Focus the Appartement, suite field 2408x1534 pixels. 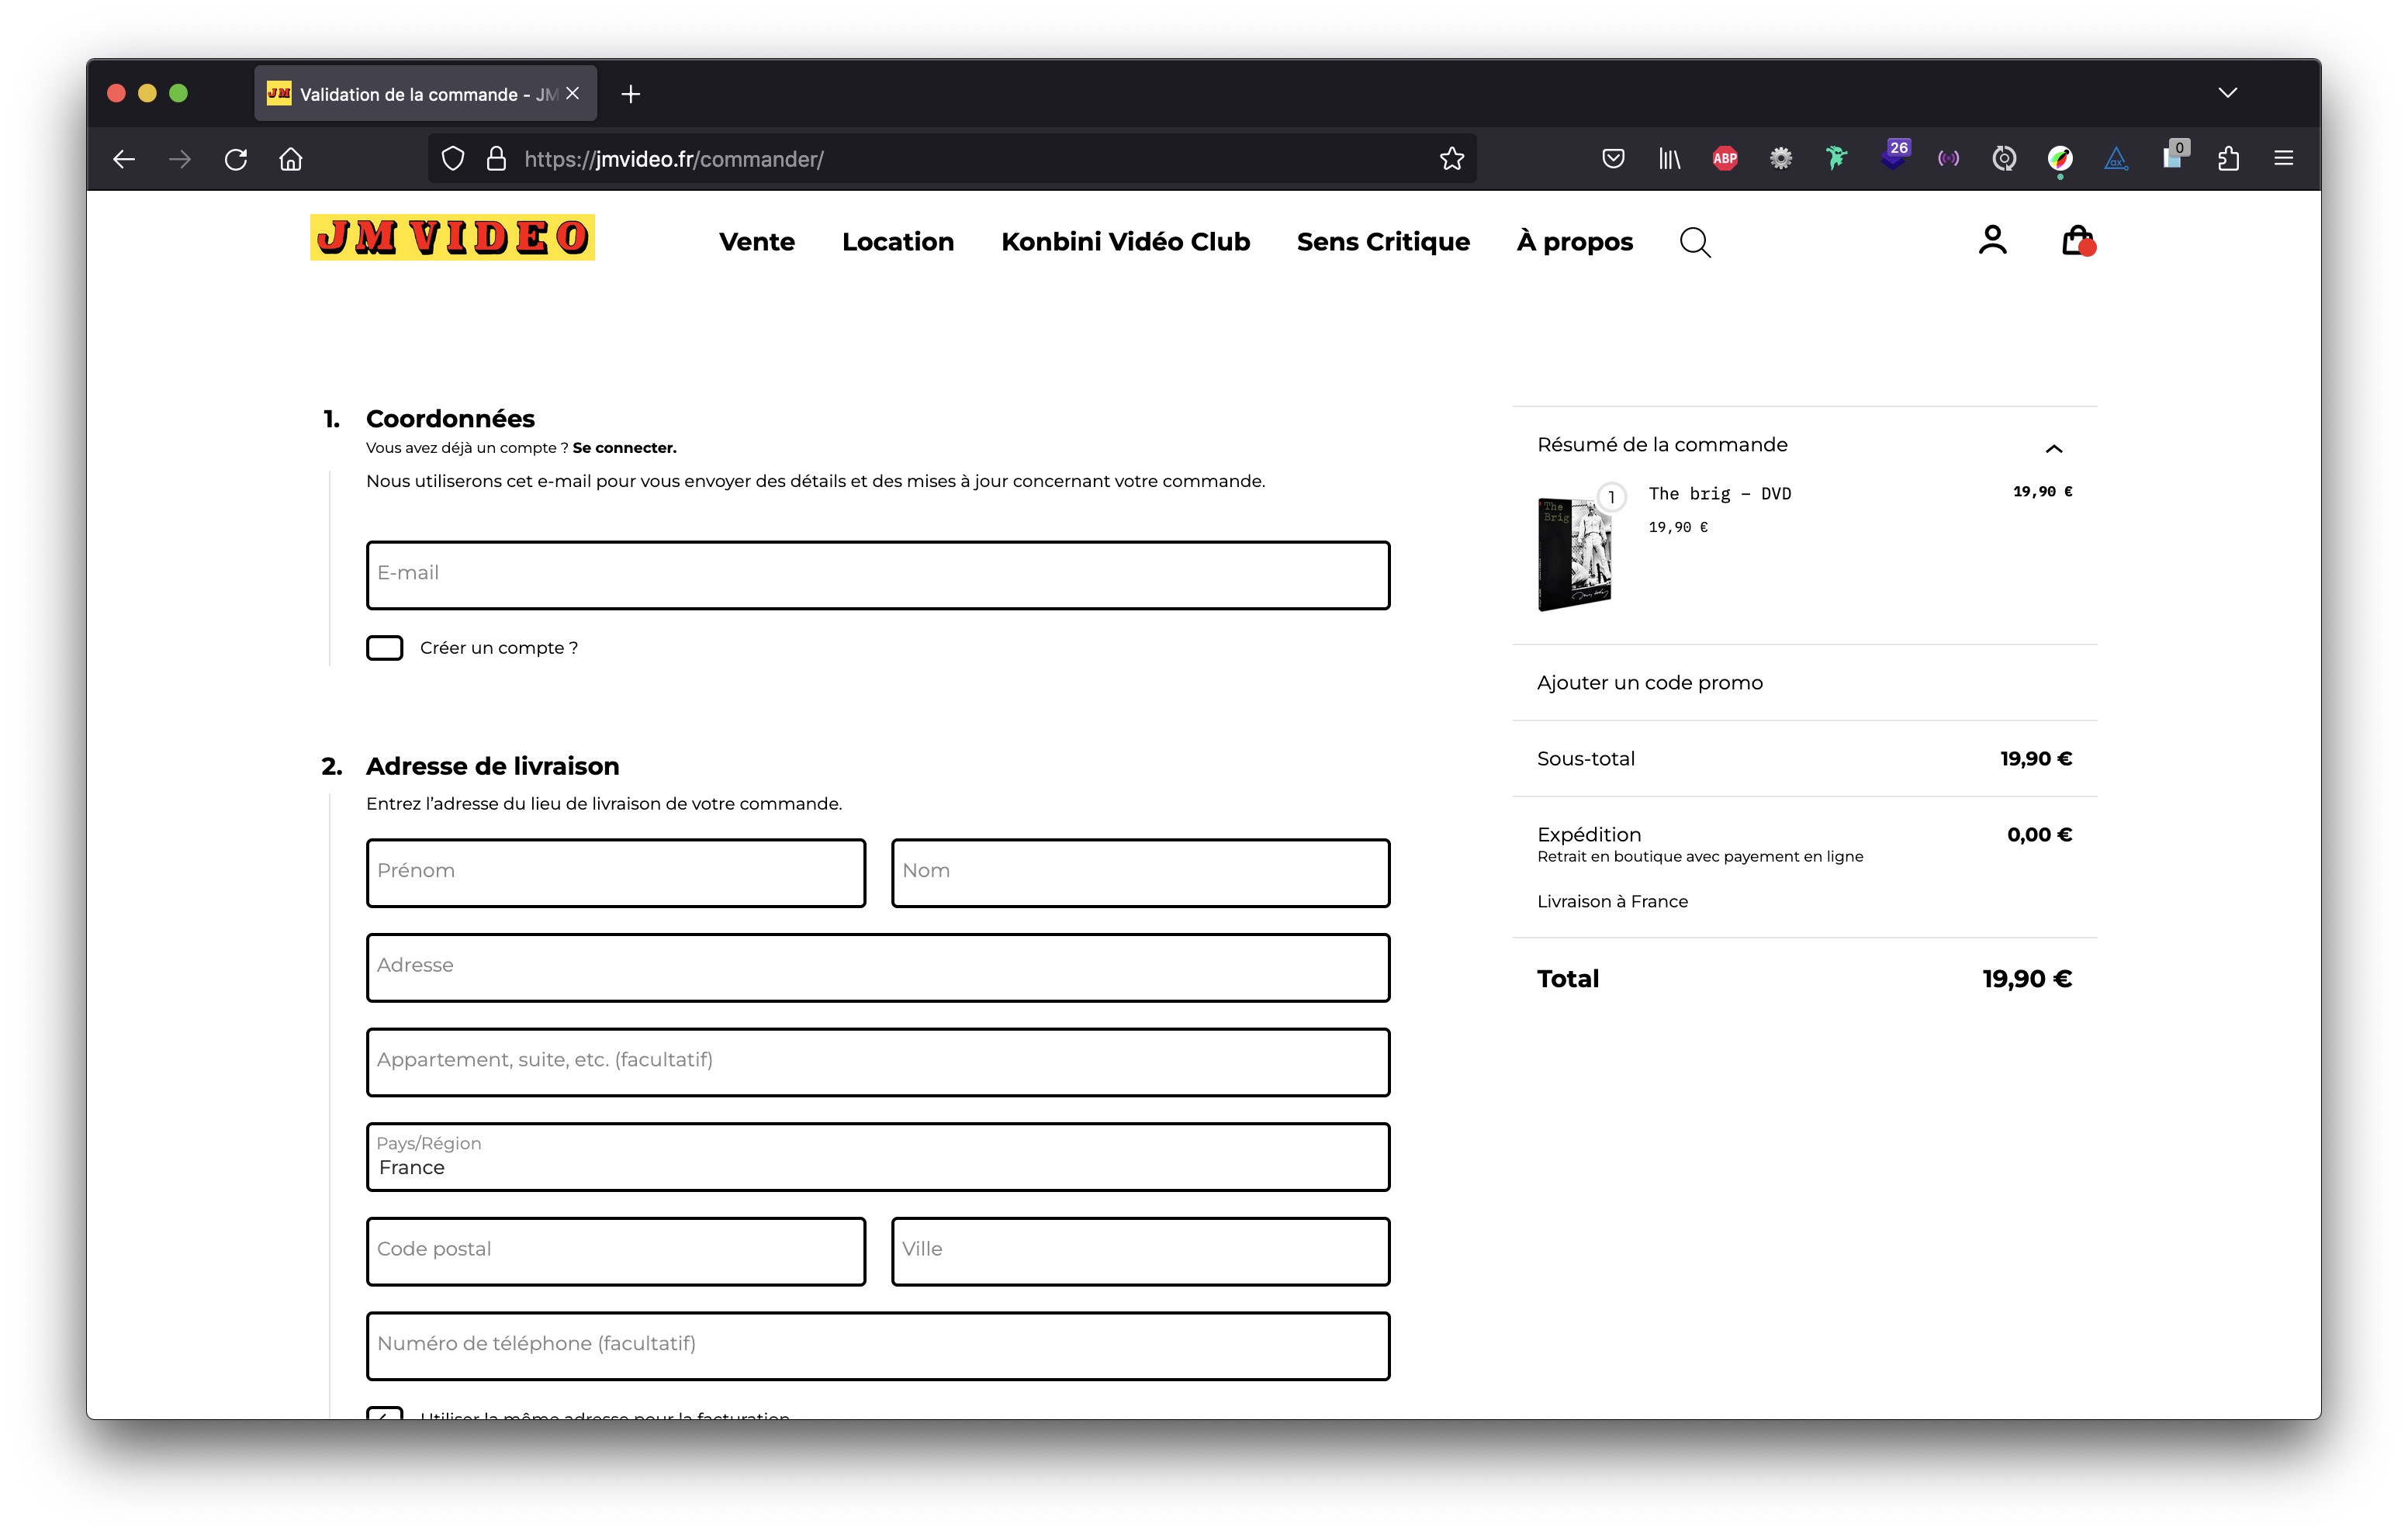(x=878, y=1062)
